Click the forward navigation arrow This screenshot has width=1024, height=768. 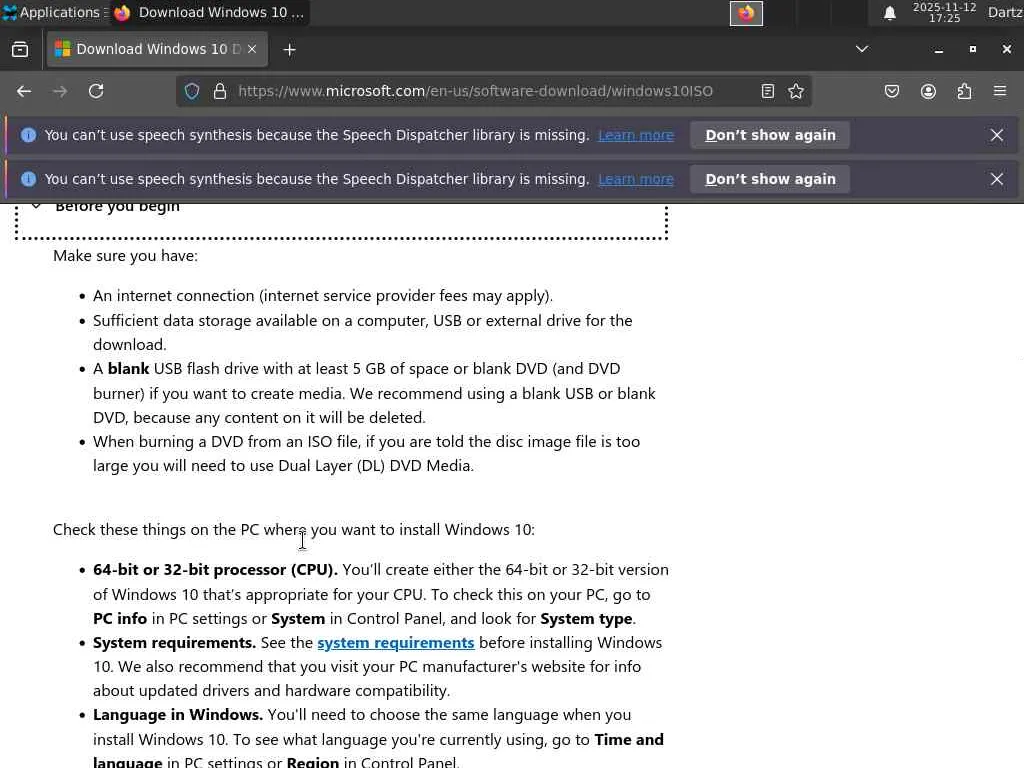(60, 91)
